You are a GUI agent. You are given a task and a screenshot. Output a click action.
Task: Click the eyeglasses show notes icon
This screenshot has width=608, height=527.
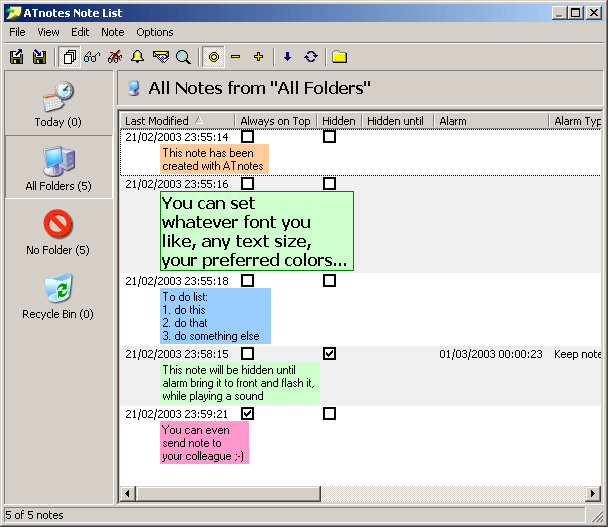[92, 57]
